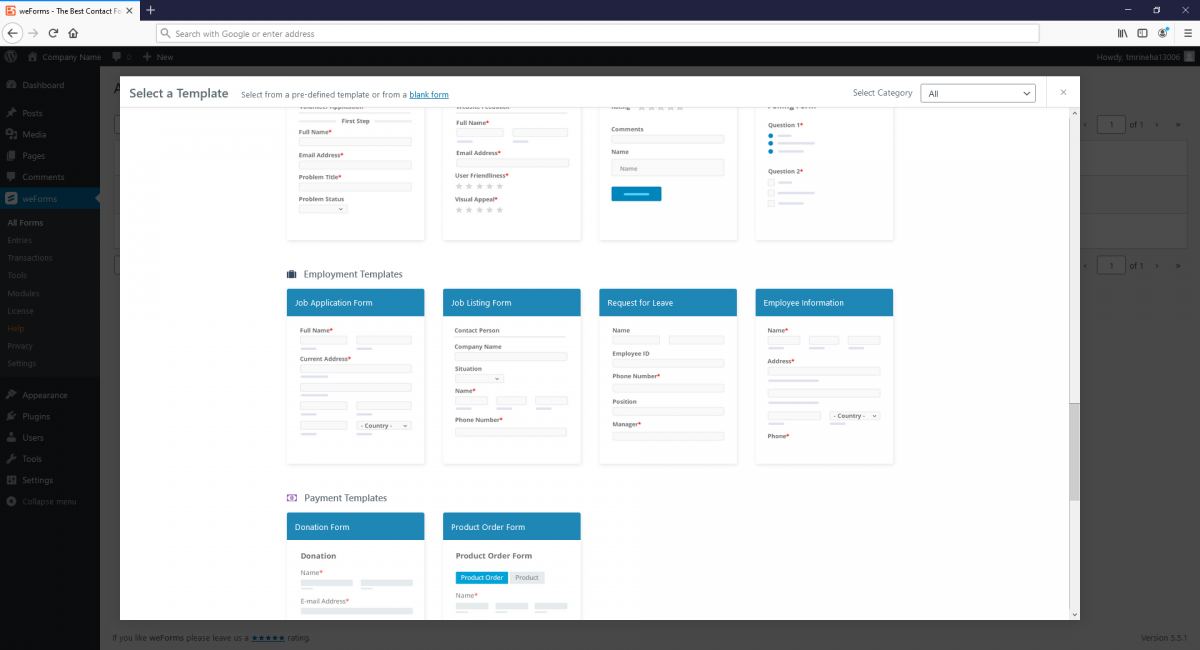The width and height of the screenshot is (1200, 650).
Task: Click the blue Product Order tag in template preview
Action: pyautogui.click(x=481, y=577)
